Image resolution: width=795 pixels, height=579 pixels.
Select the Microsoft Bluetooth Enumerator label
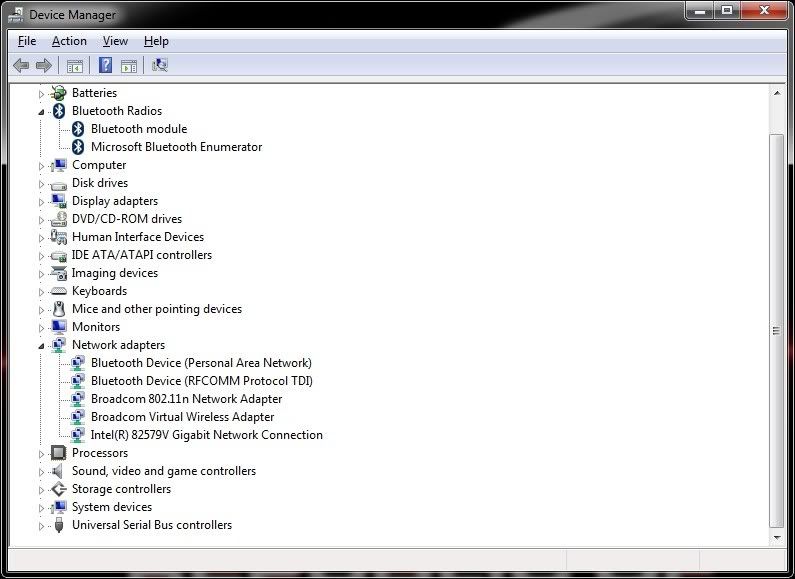tap(176, 147)
